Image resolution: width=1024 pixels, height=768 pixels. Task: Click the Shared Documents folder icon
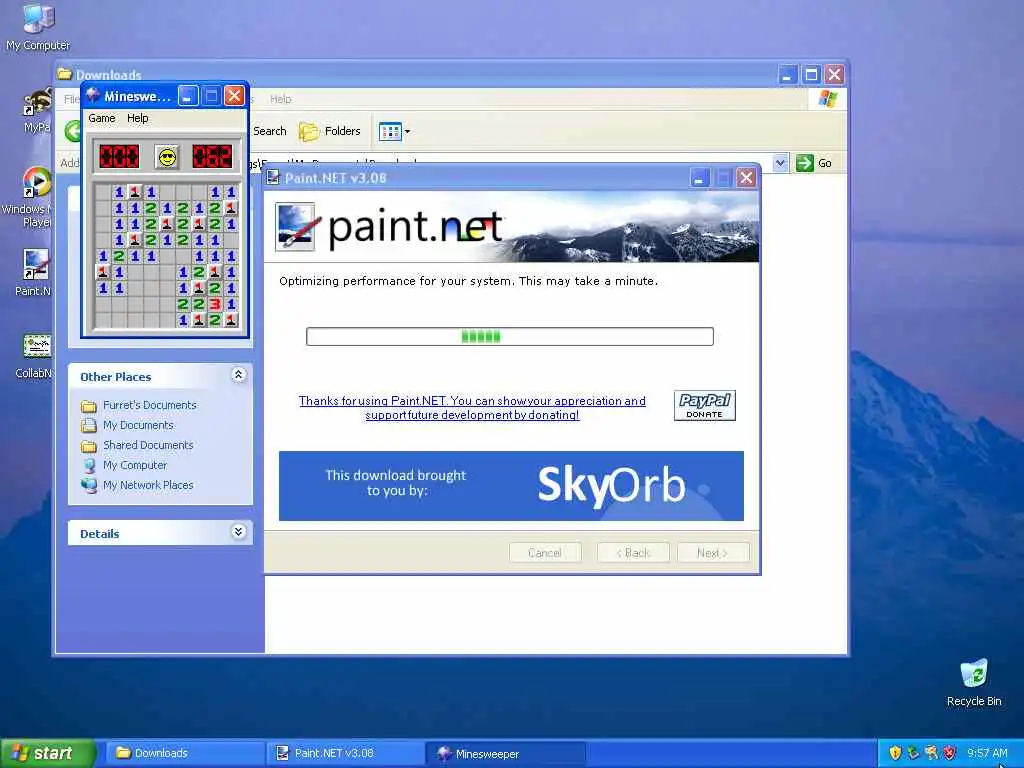(x=89, y=446)
